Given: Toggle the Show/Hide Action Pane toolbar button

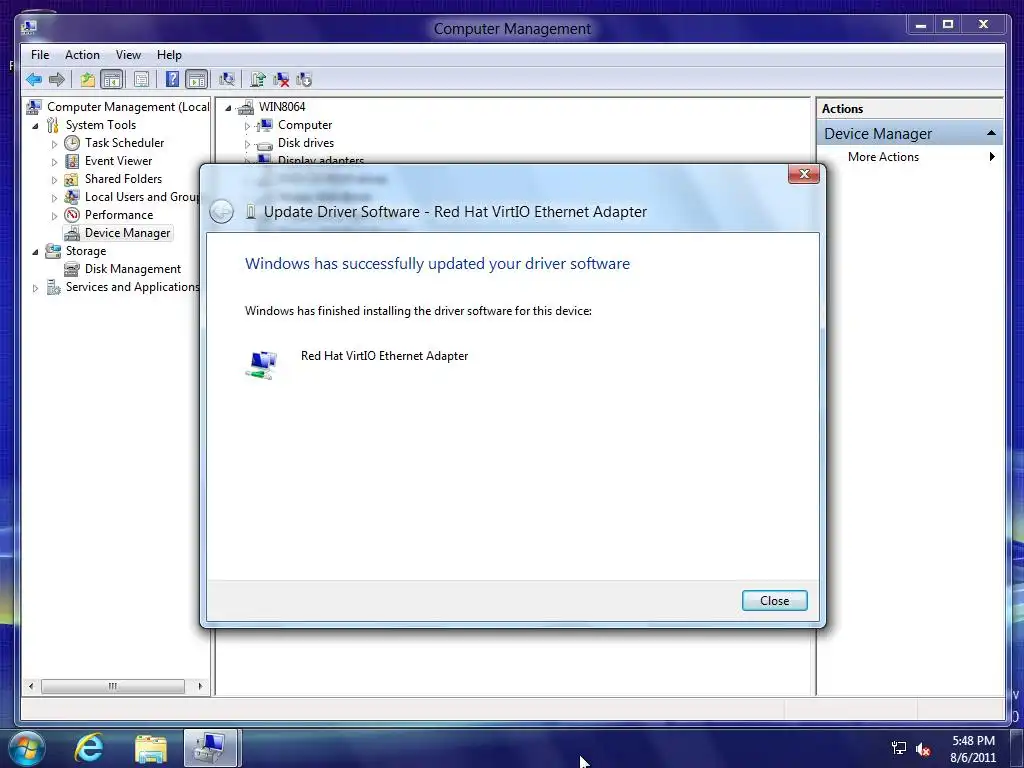Looking at the screenshot, I should click(197, 80).
